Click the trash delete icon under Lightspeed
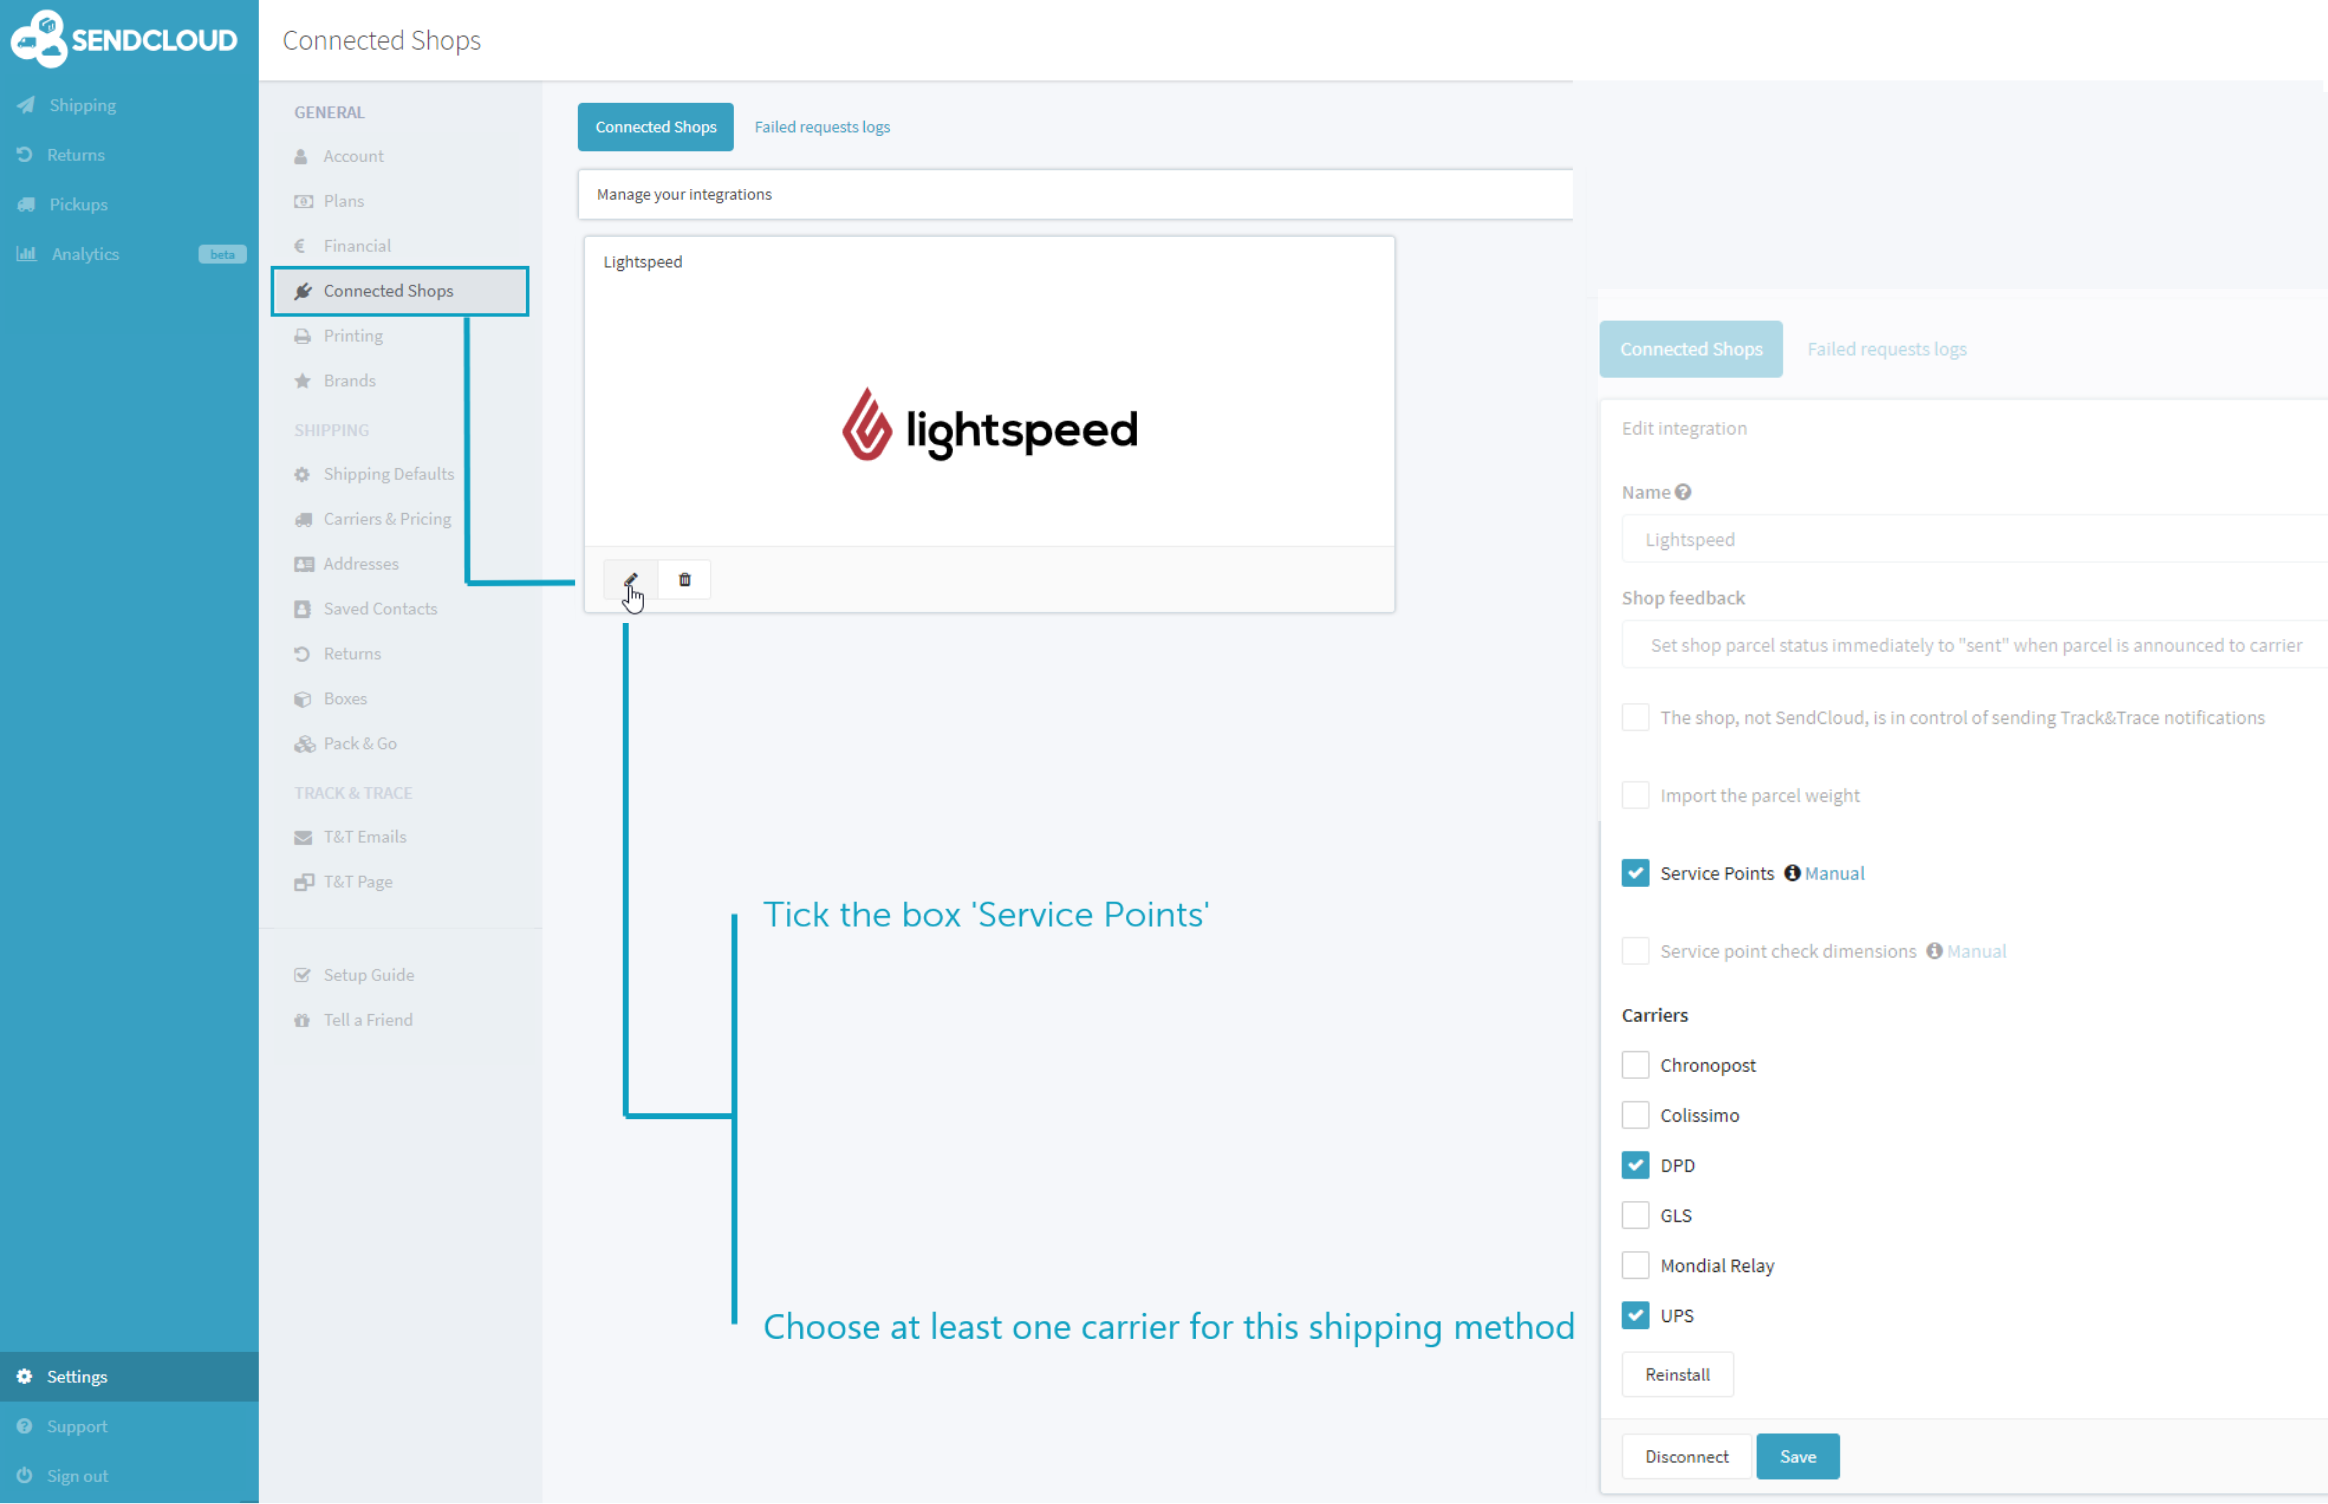This screenshot has width=2328, height=1504. tap(685, 580)
